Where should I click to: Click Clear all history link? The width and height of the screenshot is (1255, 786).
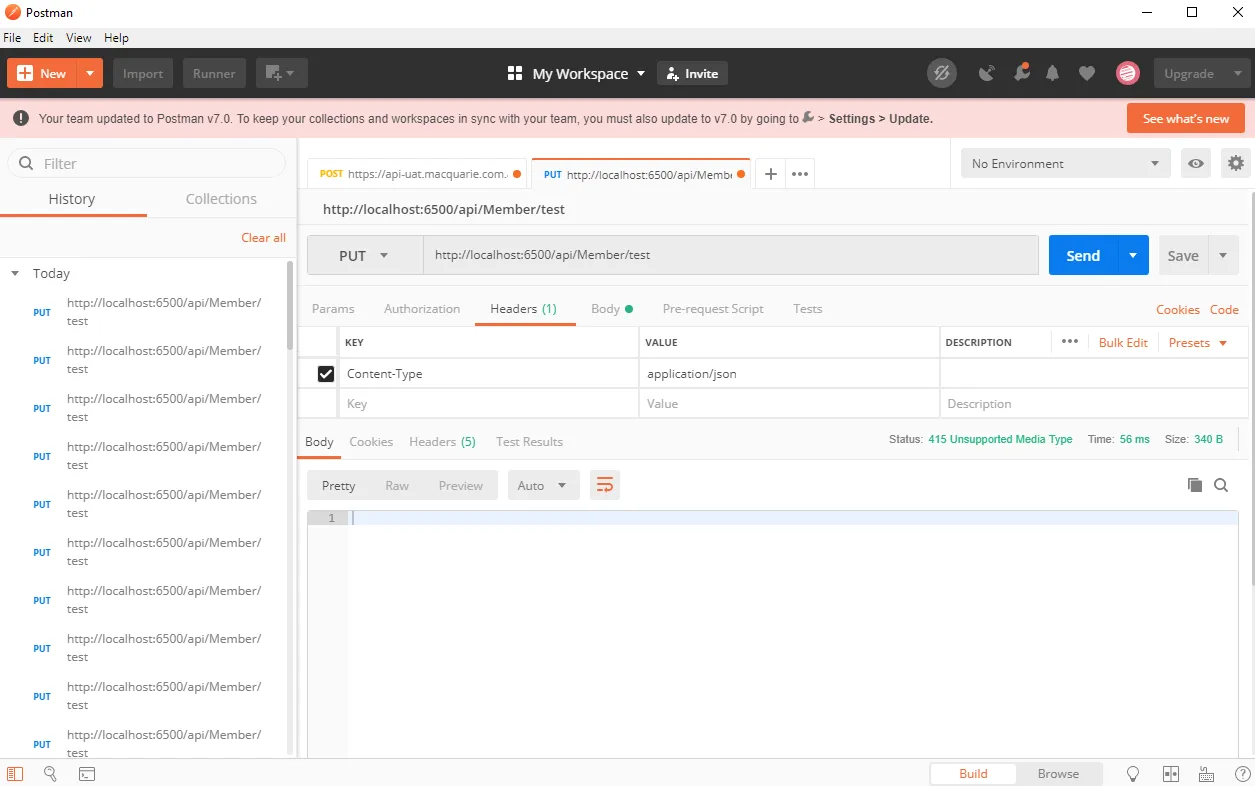263,237
